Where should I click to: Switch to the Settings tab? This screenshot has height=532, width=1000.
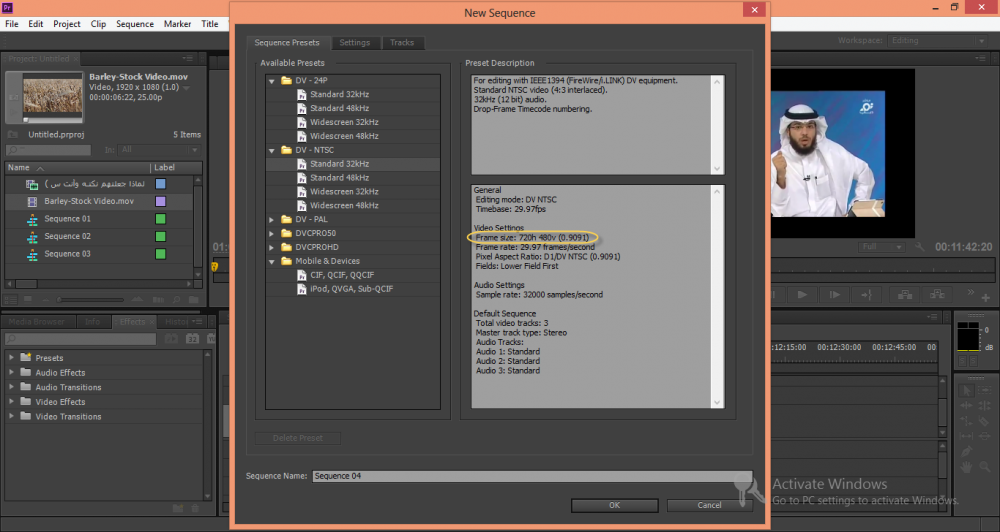(354, 43)
